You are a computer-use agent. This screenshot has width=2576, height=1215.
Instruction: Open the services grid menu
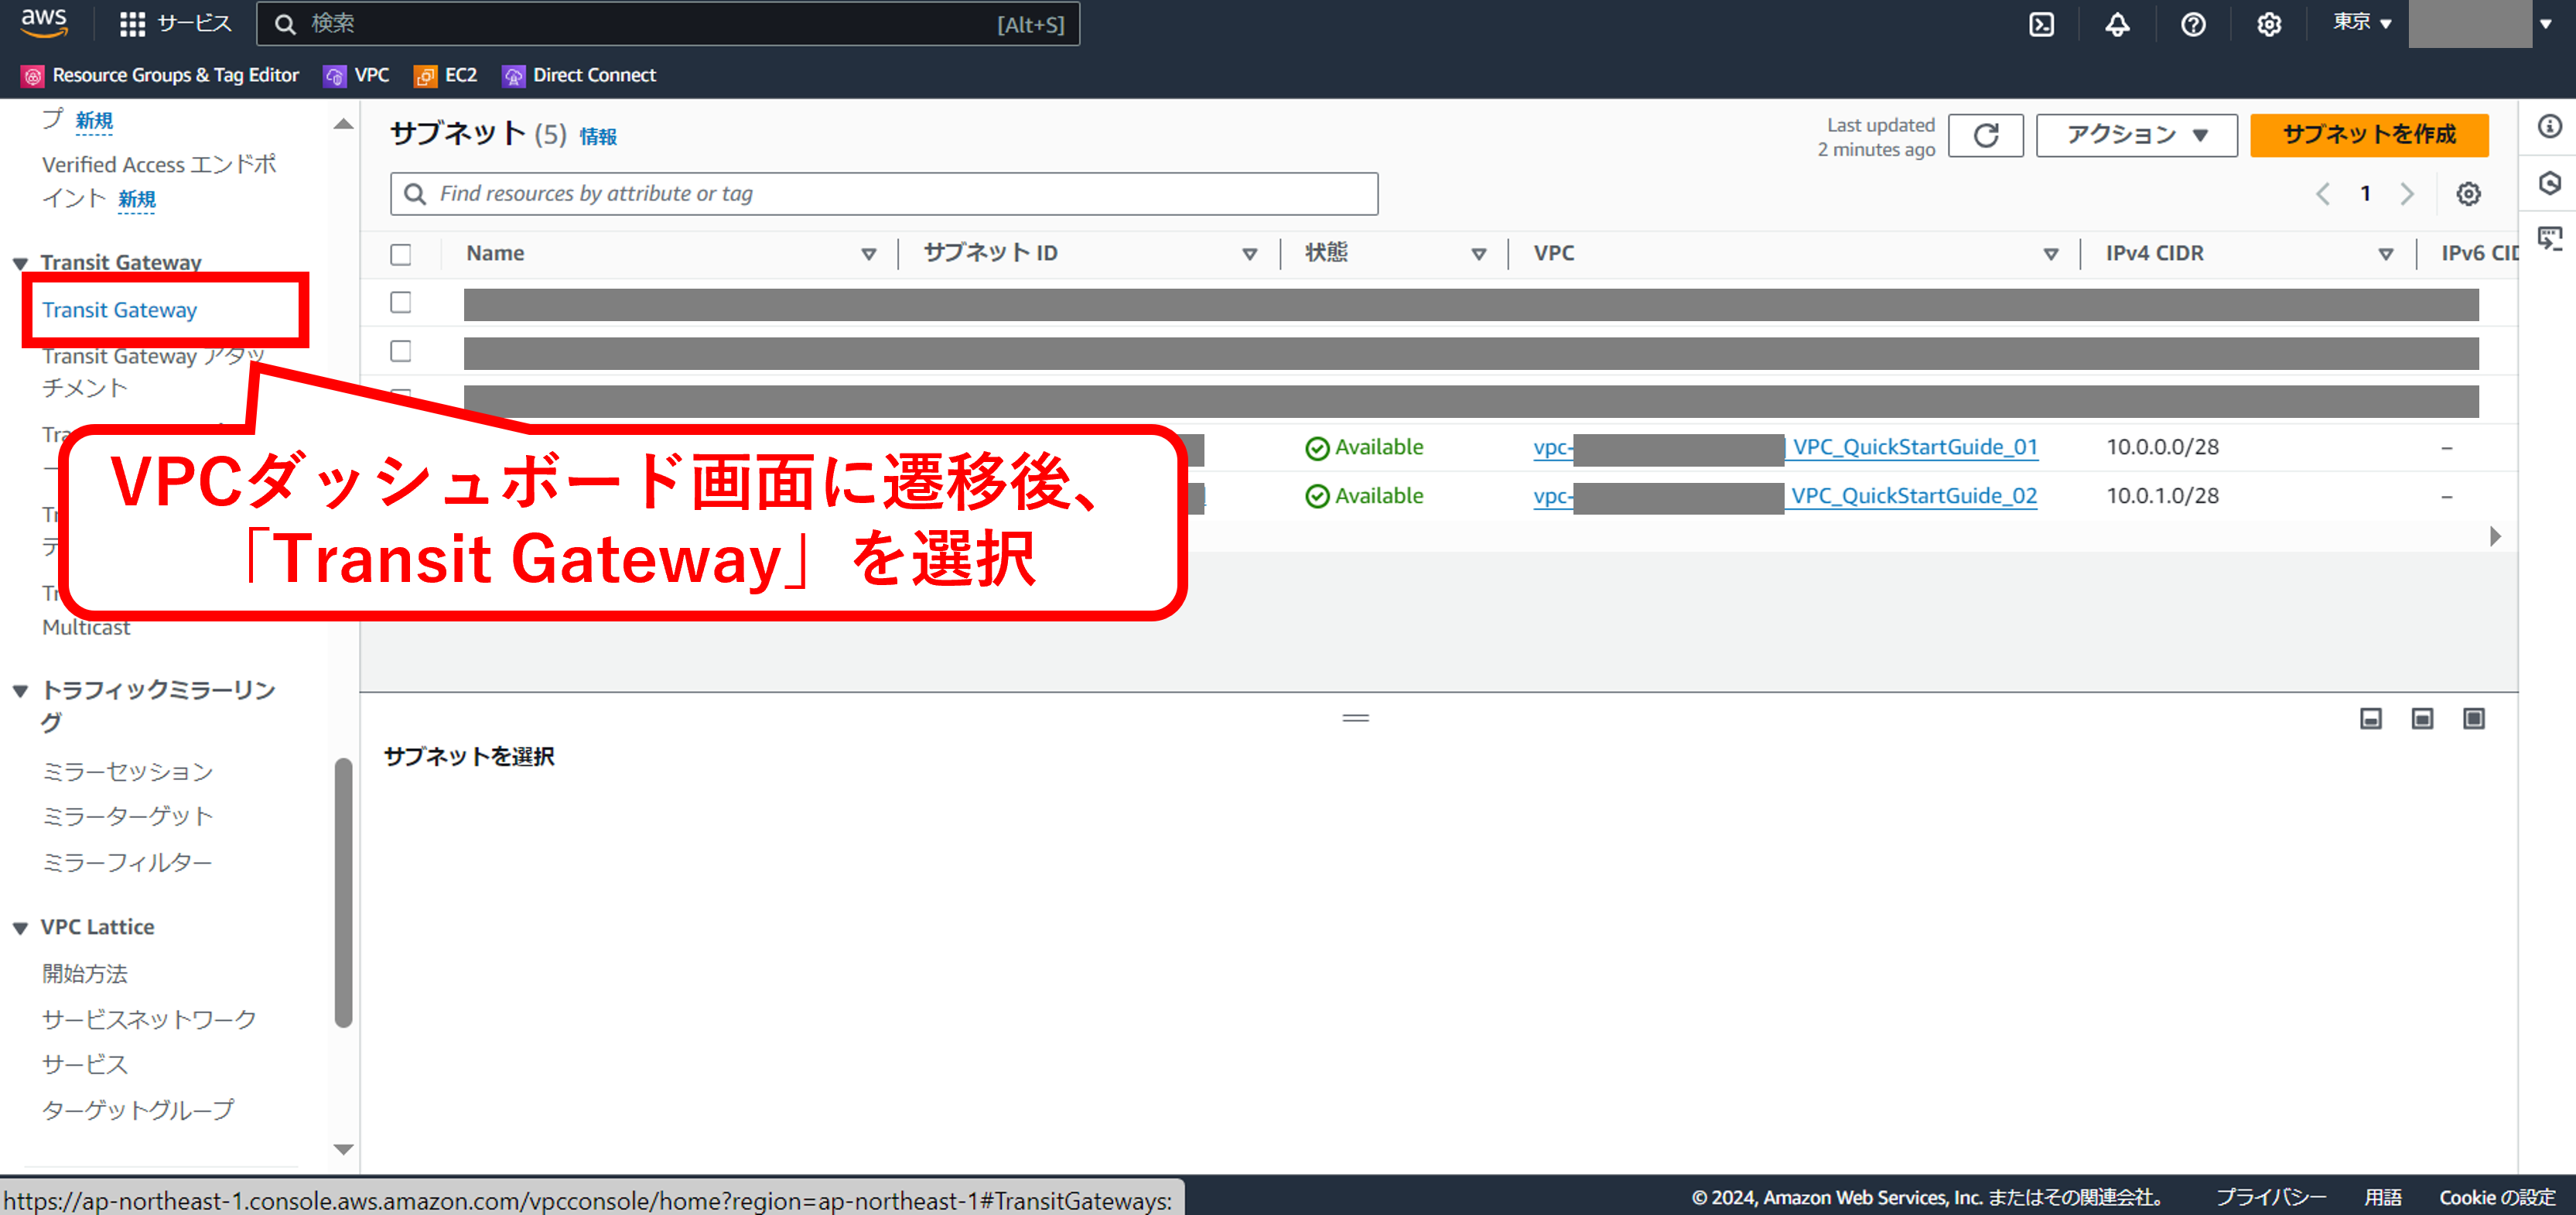point(132,24)
